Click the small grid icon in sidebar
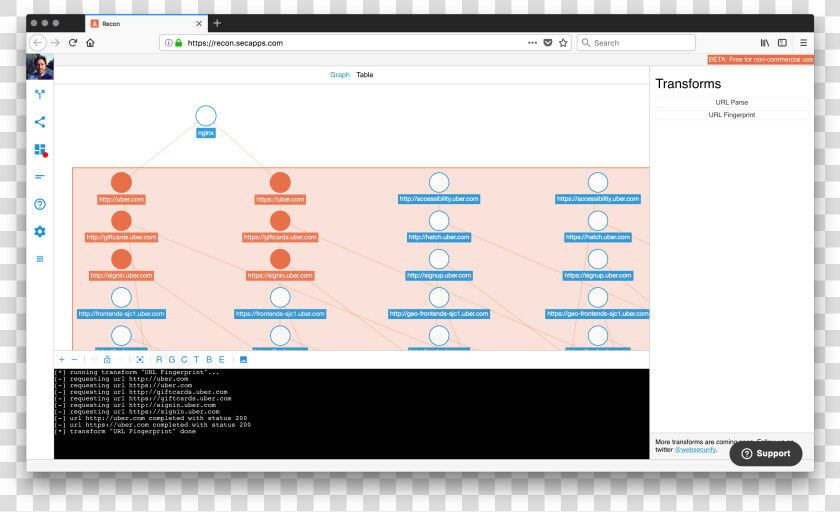The width and height of the screenshot is (840, 512). pyautogui.click(x=40, y=259)
